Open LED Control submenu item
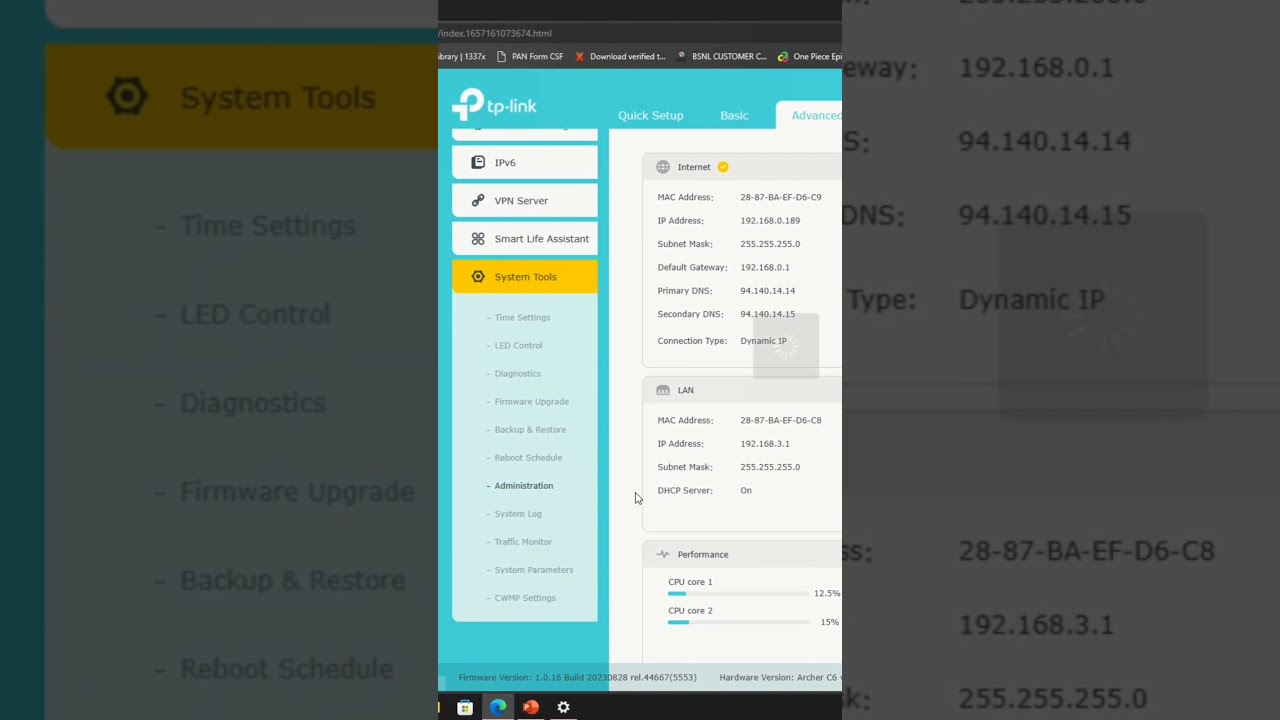 click(x=518, y=345)
